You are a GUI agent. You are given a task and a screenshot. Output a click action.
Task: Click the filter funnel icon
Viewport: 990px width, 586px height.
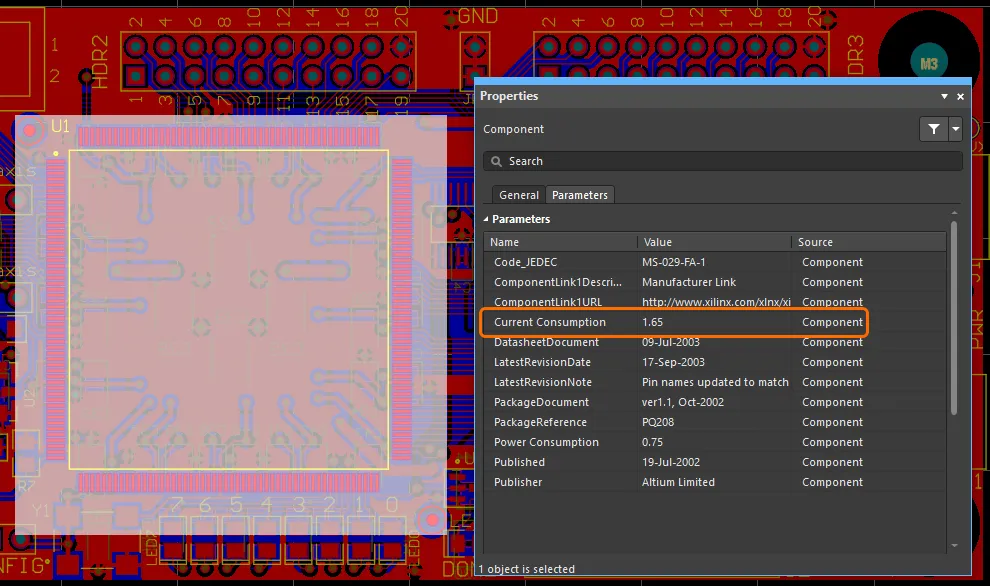click(933, 129)
